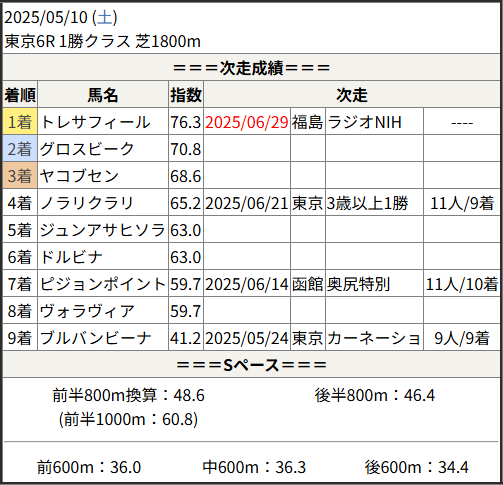Click ピジョンポイント horse name

102,284
